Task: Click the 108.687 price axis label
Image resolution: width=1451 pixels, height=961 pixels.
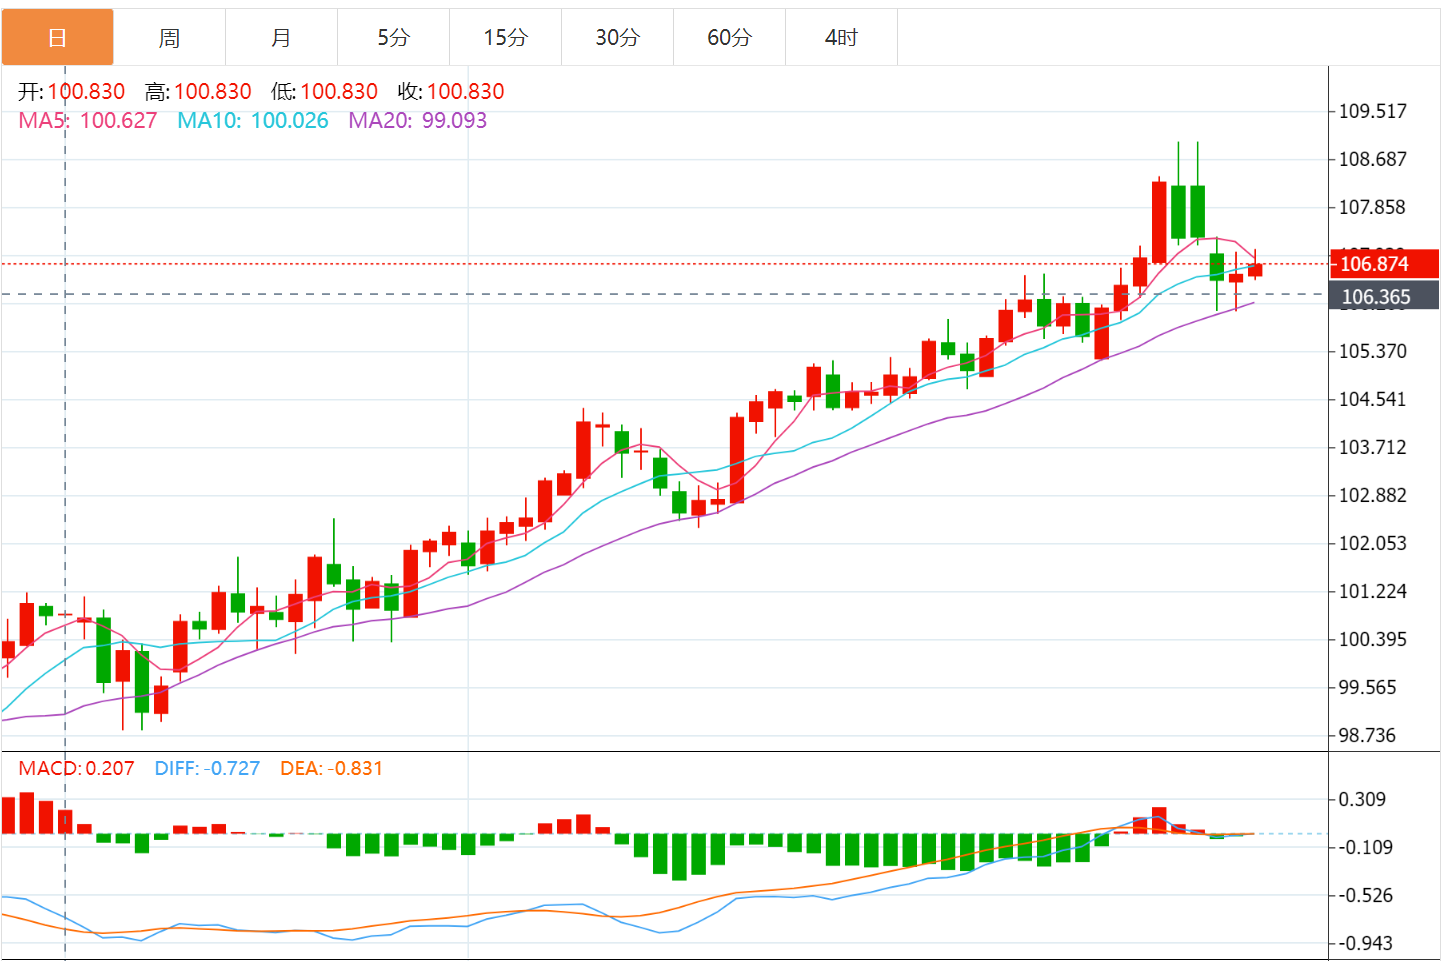Action: coord(1373,159)
